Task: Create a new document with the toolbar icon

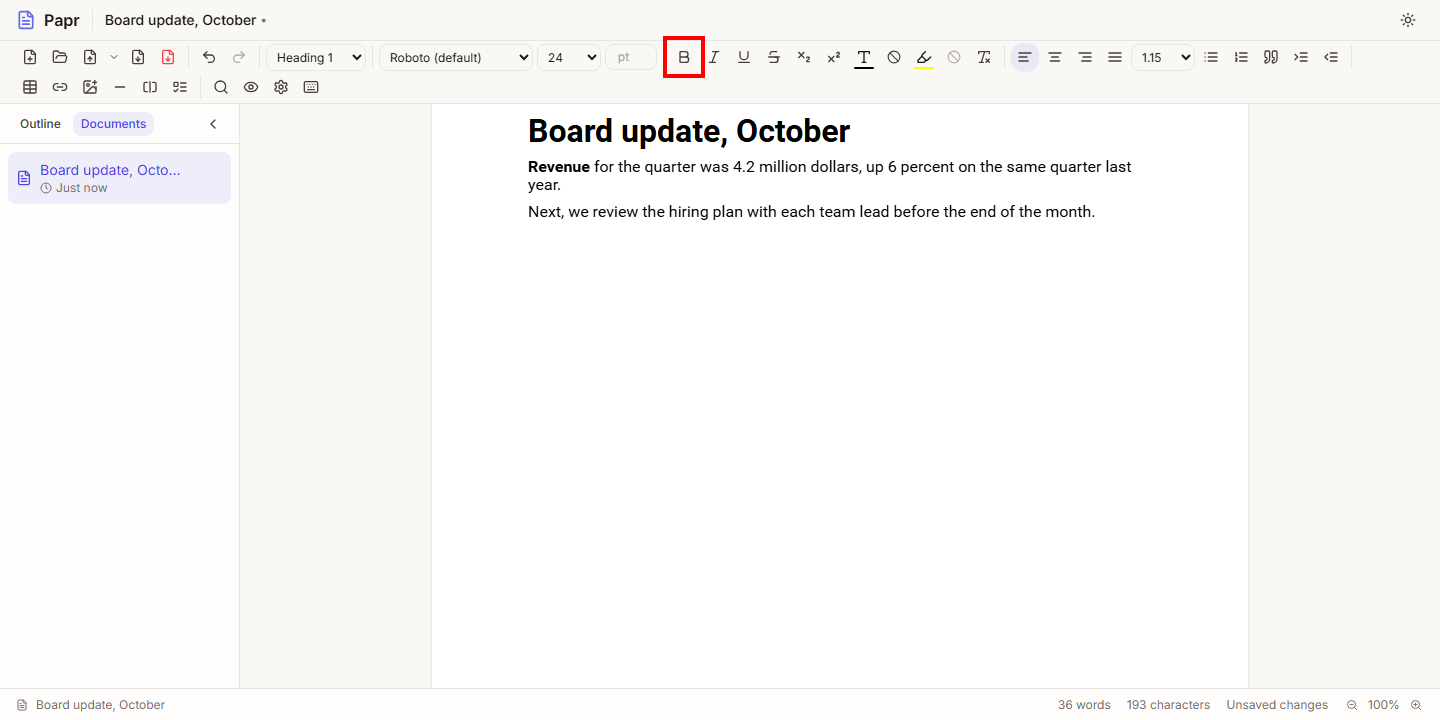Action: tap(30, 57)
